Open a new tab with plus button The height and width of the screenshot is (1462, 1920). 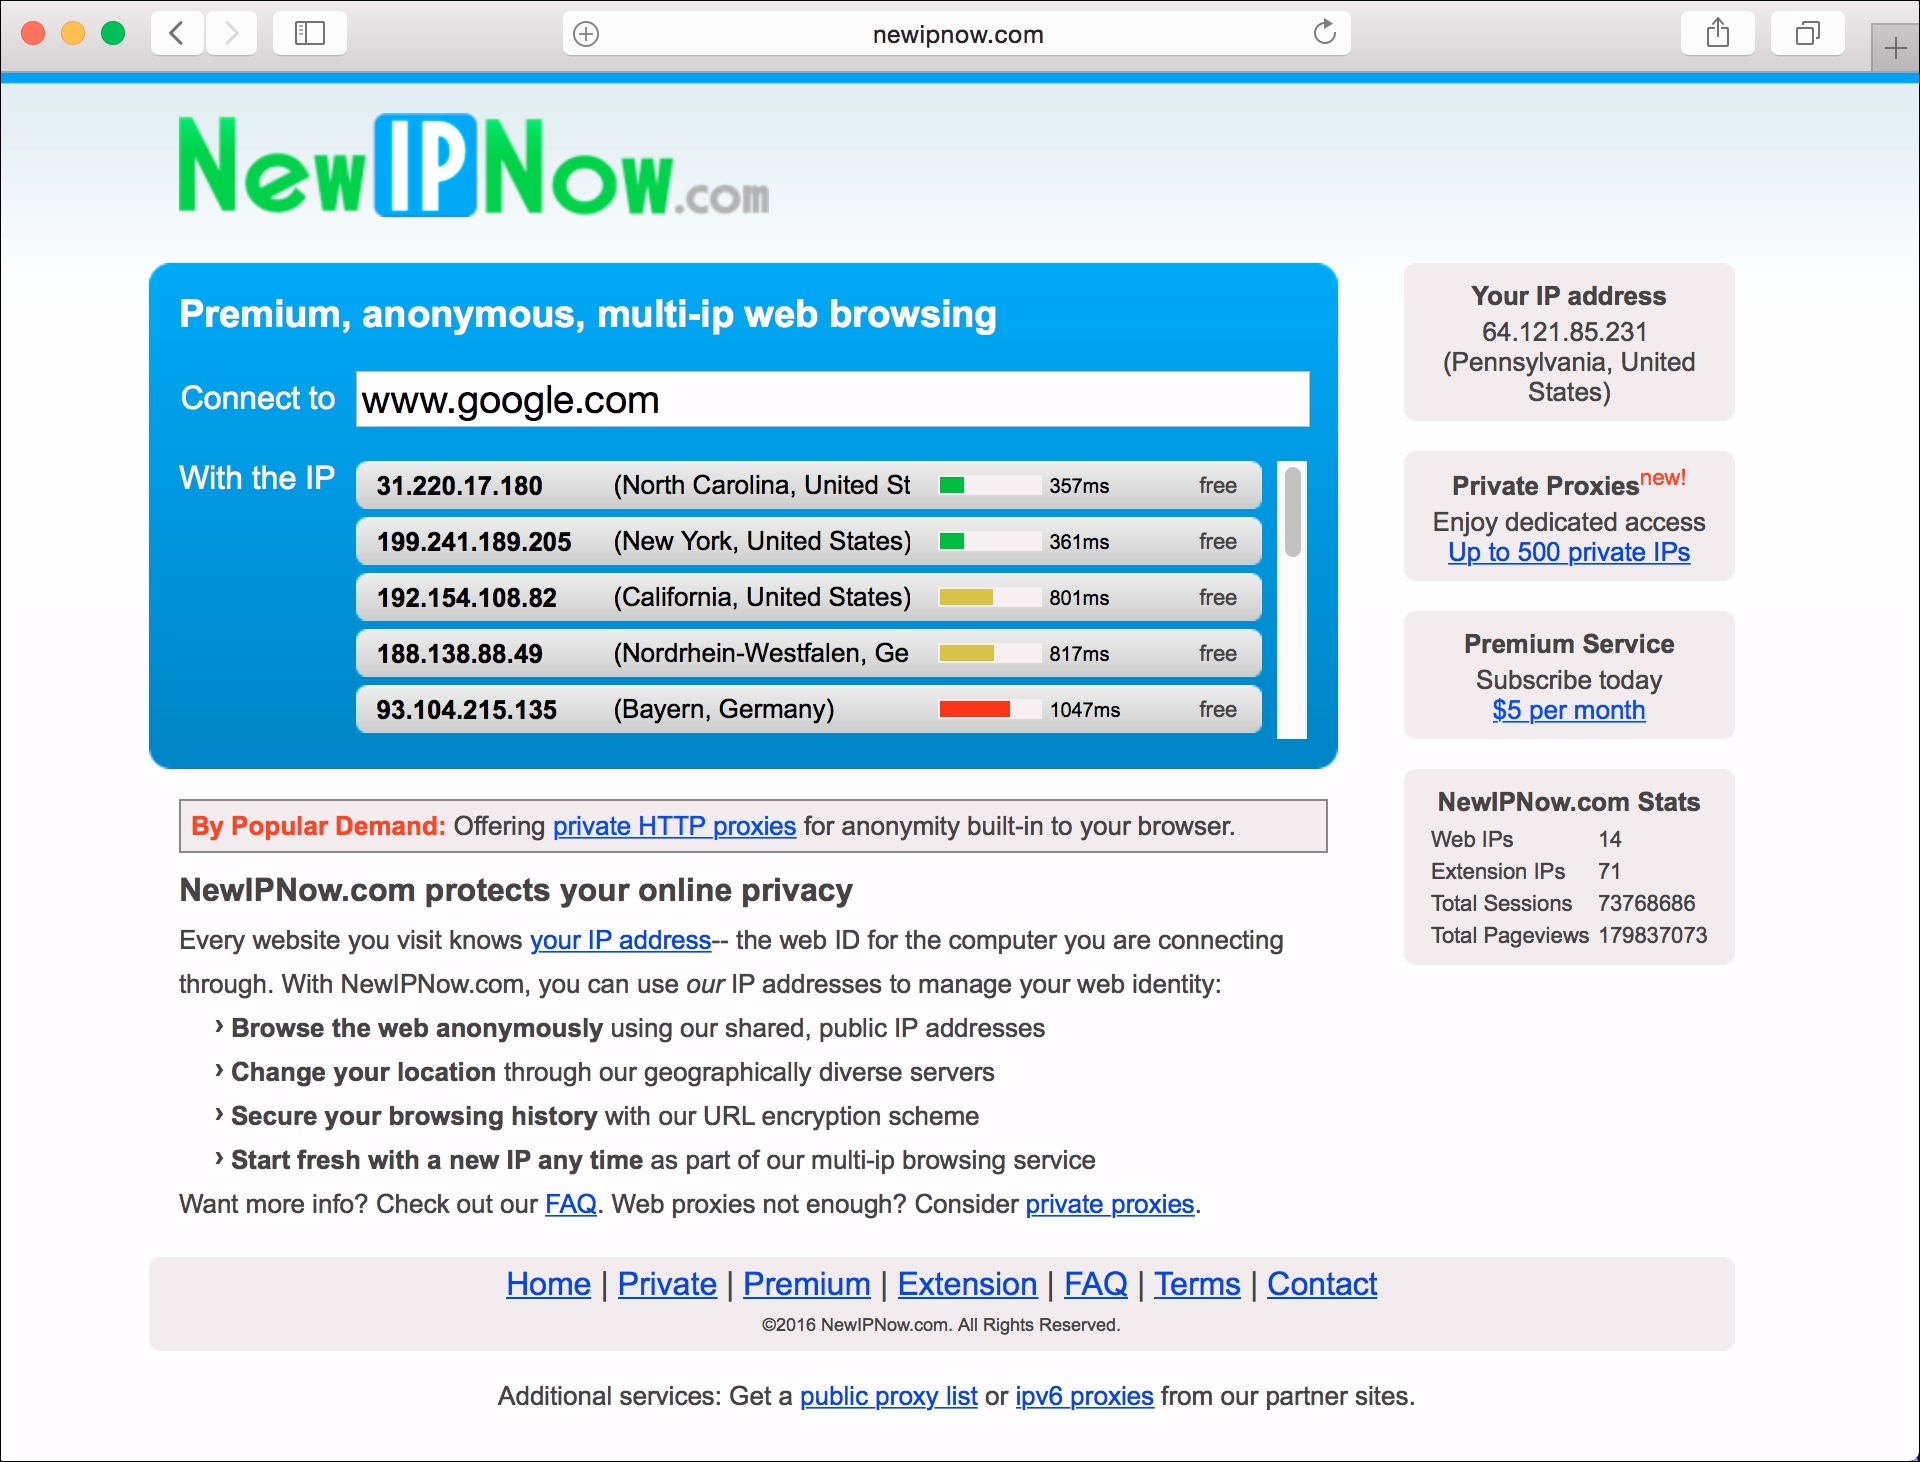[x=1895, y=48]
